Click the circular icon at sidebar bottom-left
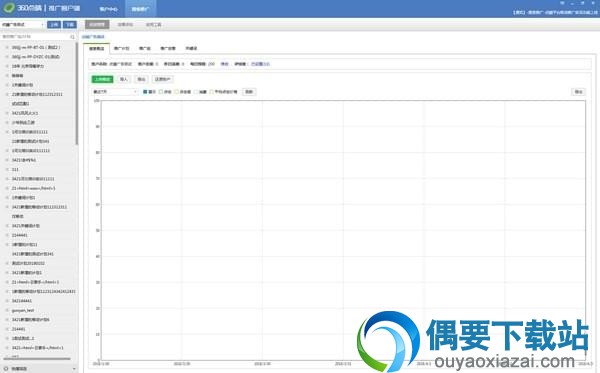The width and height of the screenshot is (600, 373). click(x=6, y=369)
